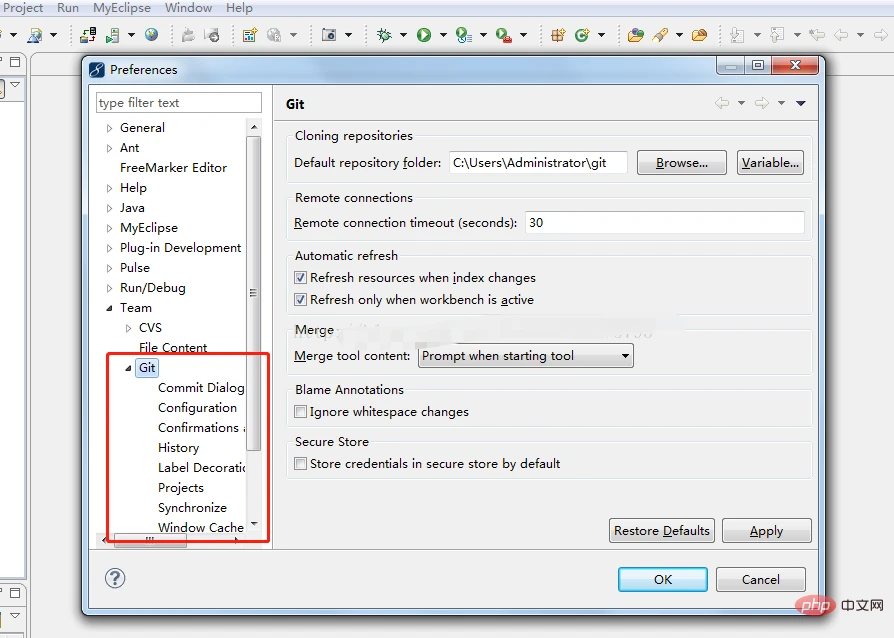The width and height of the screenshot is (894, 638).
Task: Click the Restore Defaults button
Action: (x=661, y=531)
